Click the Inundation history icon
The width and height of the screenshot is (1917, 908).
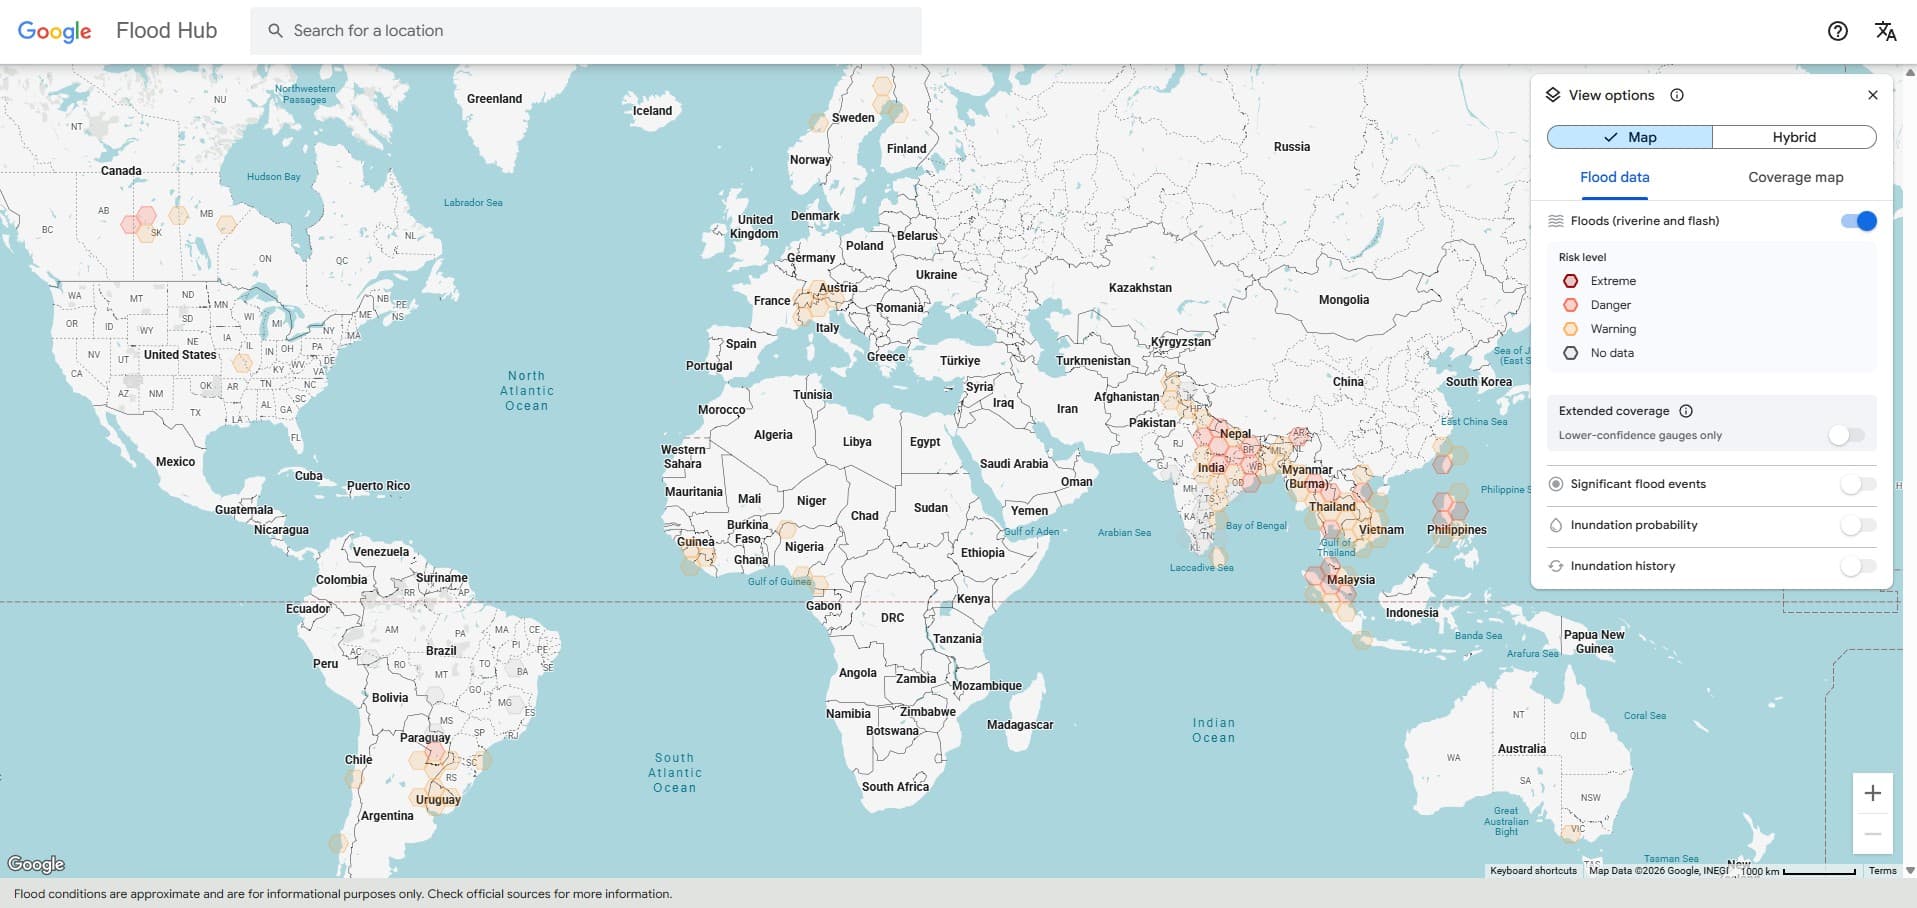coord(1556,566)
